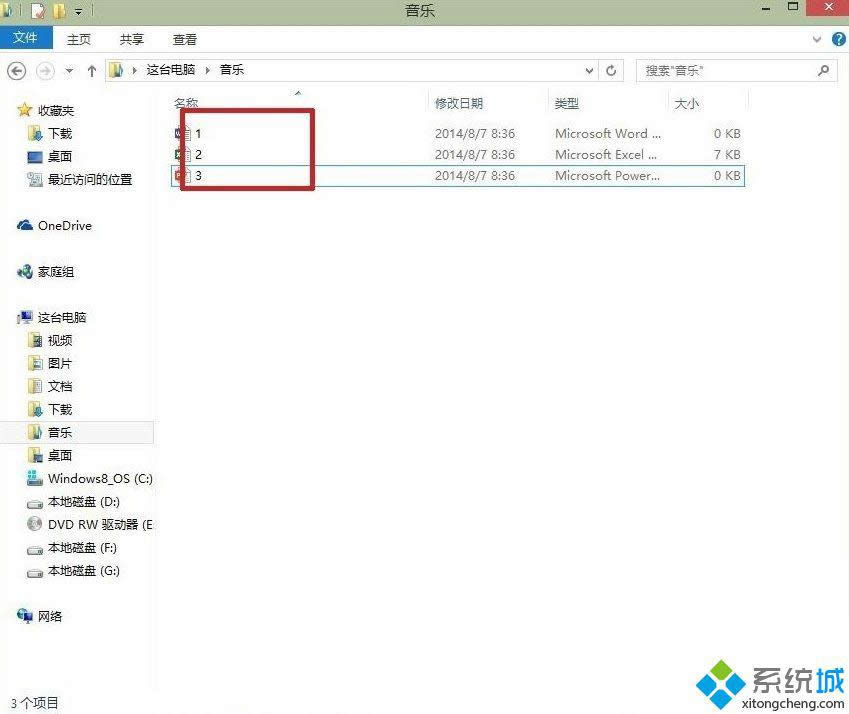
Task: Open file 1 Word document
Action: click(197, 133)
